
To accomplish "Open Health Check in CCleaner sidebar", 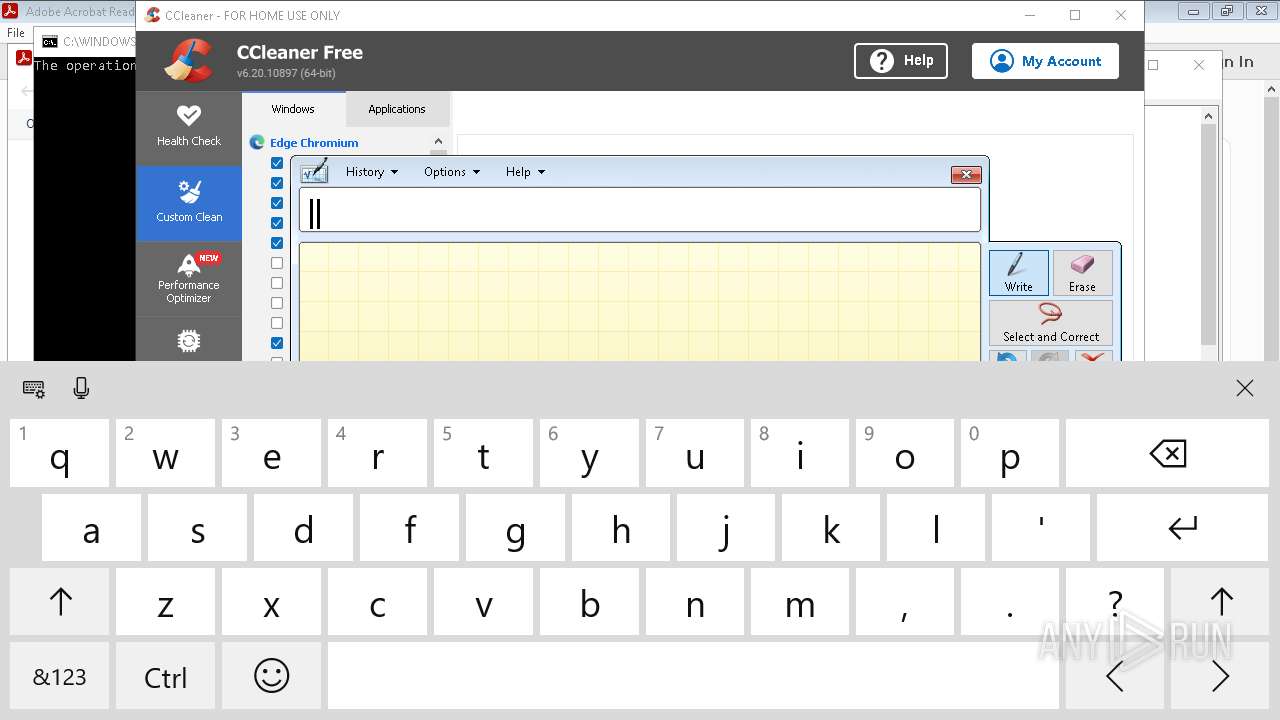I will click(x=189, y=127).
